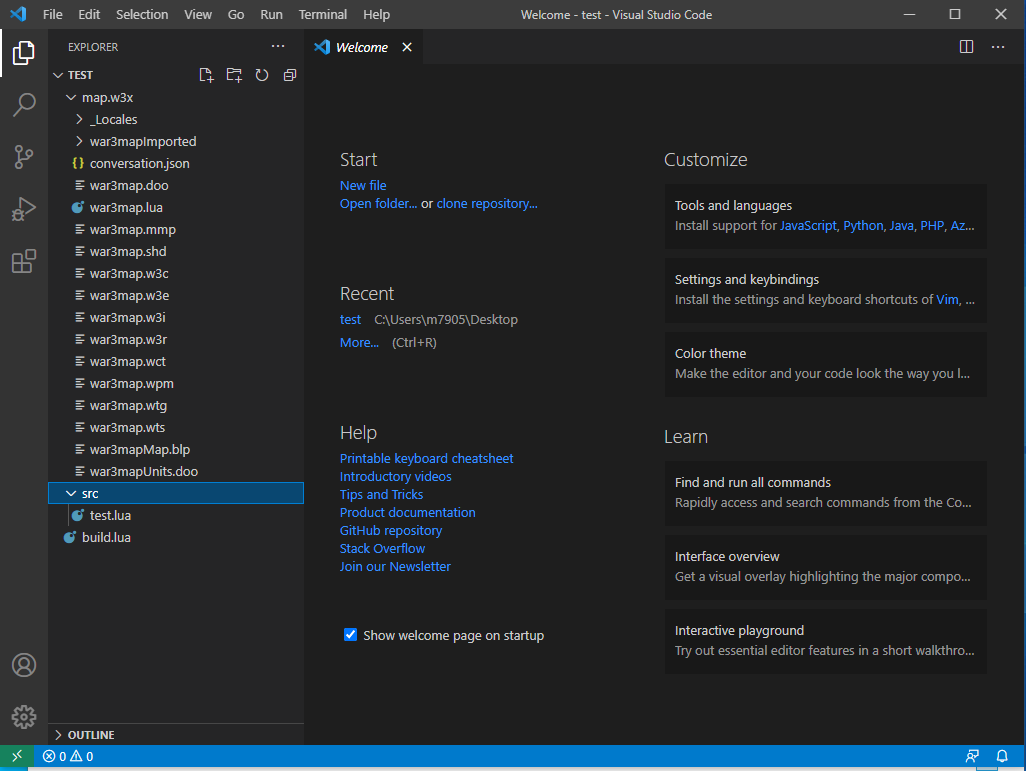
Task: Uncheck Show welcome page on startup
Action: tap(350, 635)
